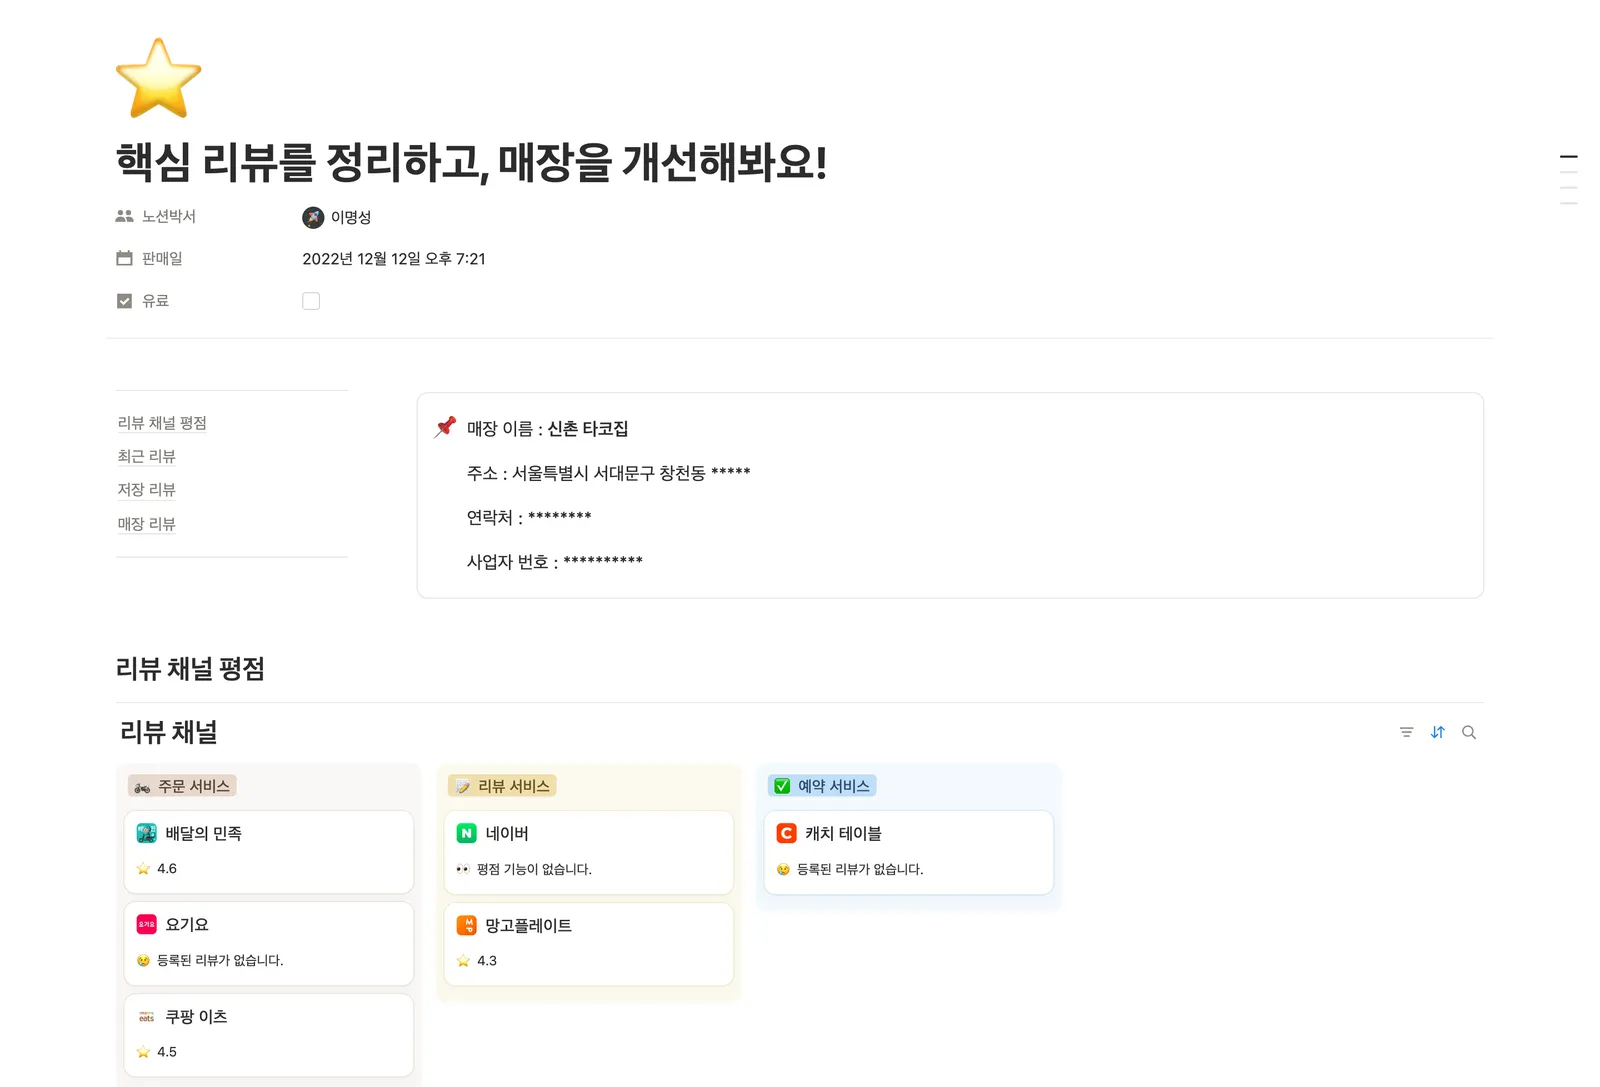Click the 이명성 avatar icon
The width and height of the screenshot is (1600, 1087).
tap(313, 217)
